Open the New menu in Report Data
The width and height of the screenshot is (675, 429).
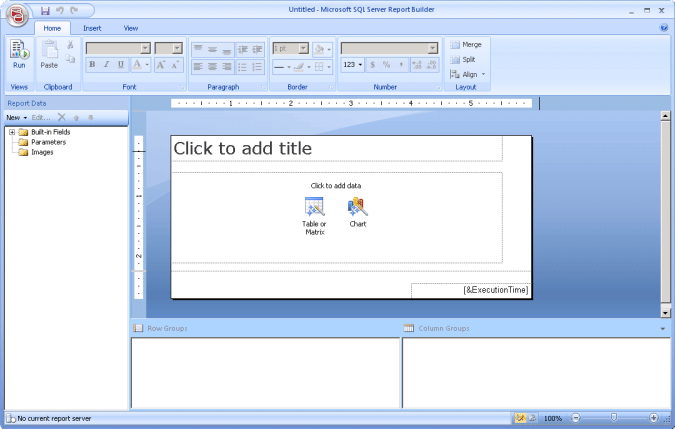click(16, 117)
